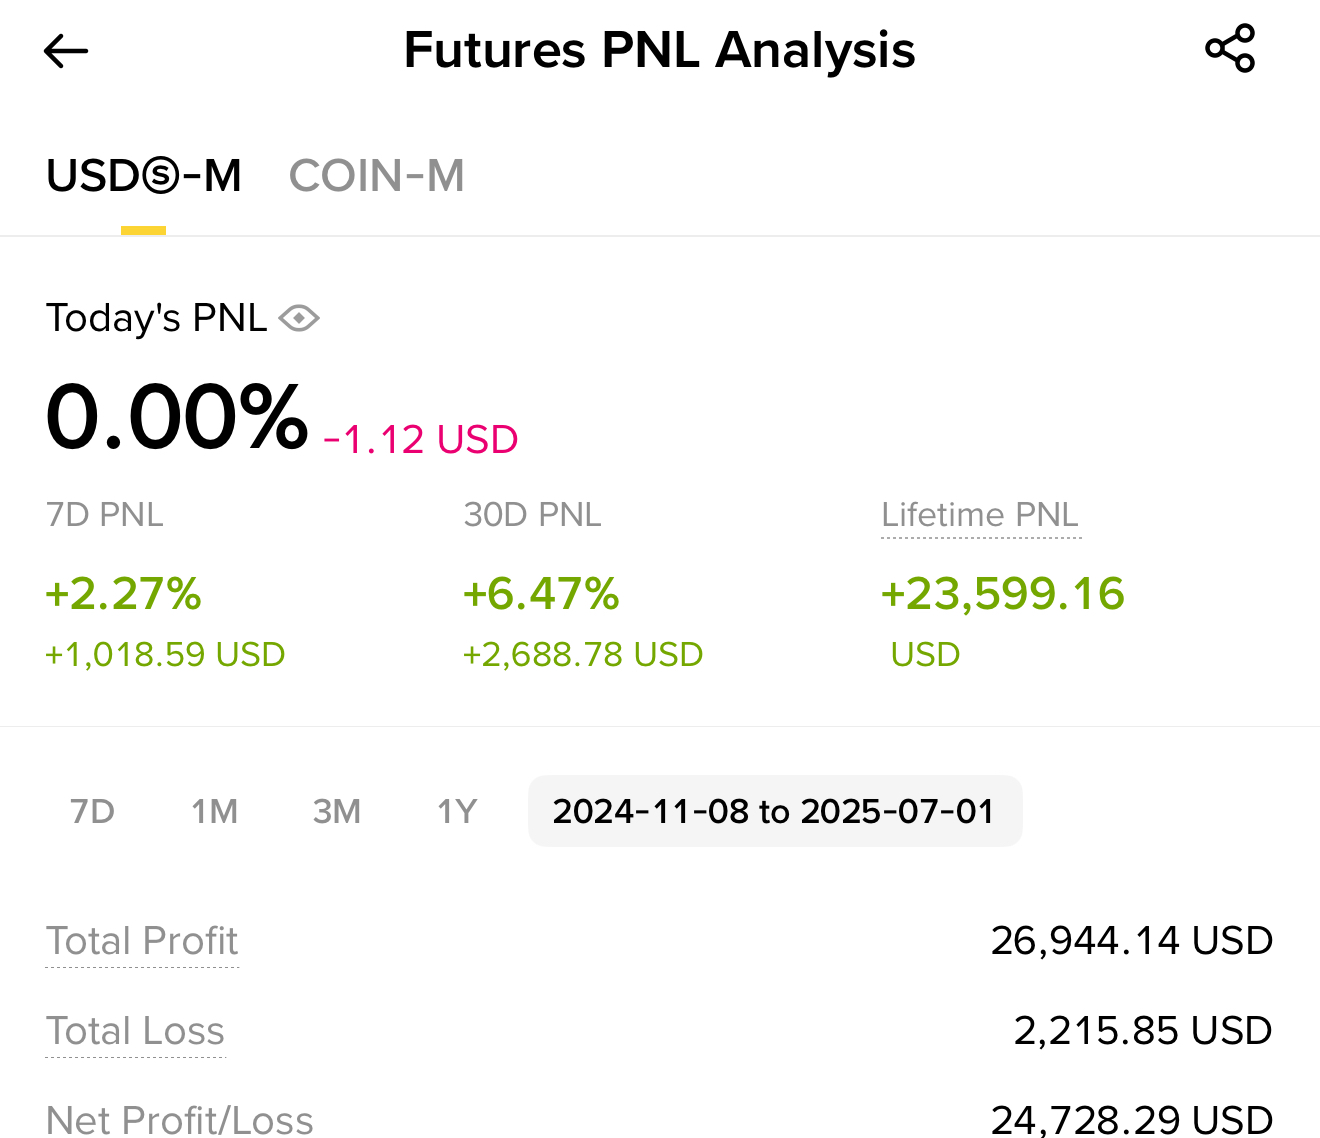The height and width of the screenshot is (1138, 1320).
Task: Tap the share icon at top right
Action: 1230,49
